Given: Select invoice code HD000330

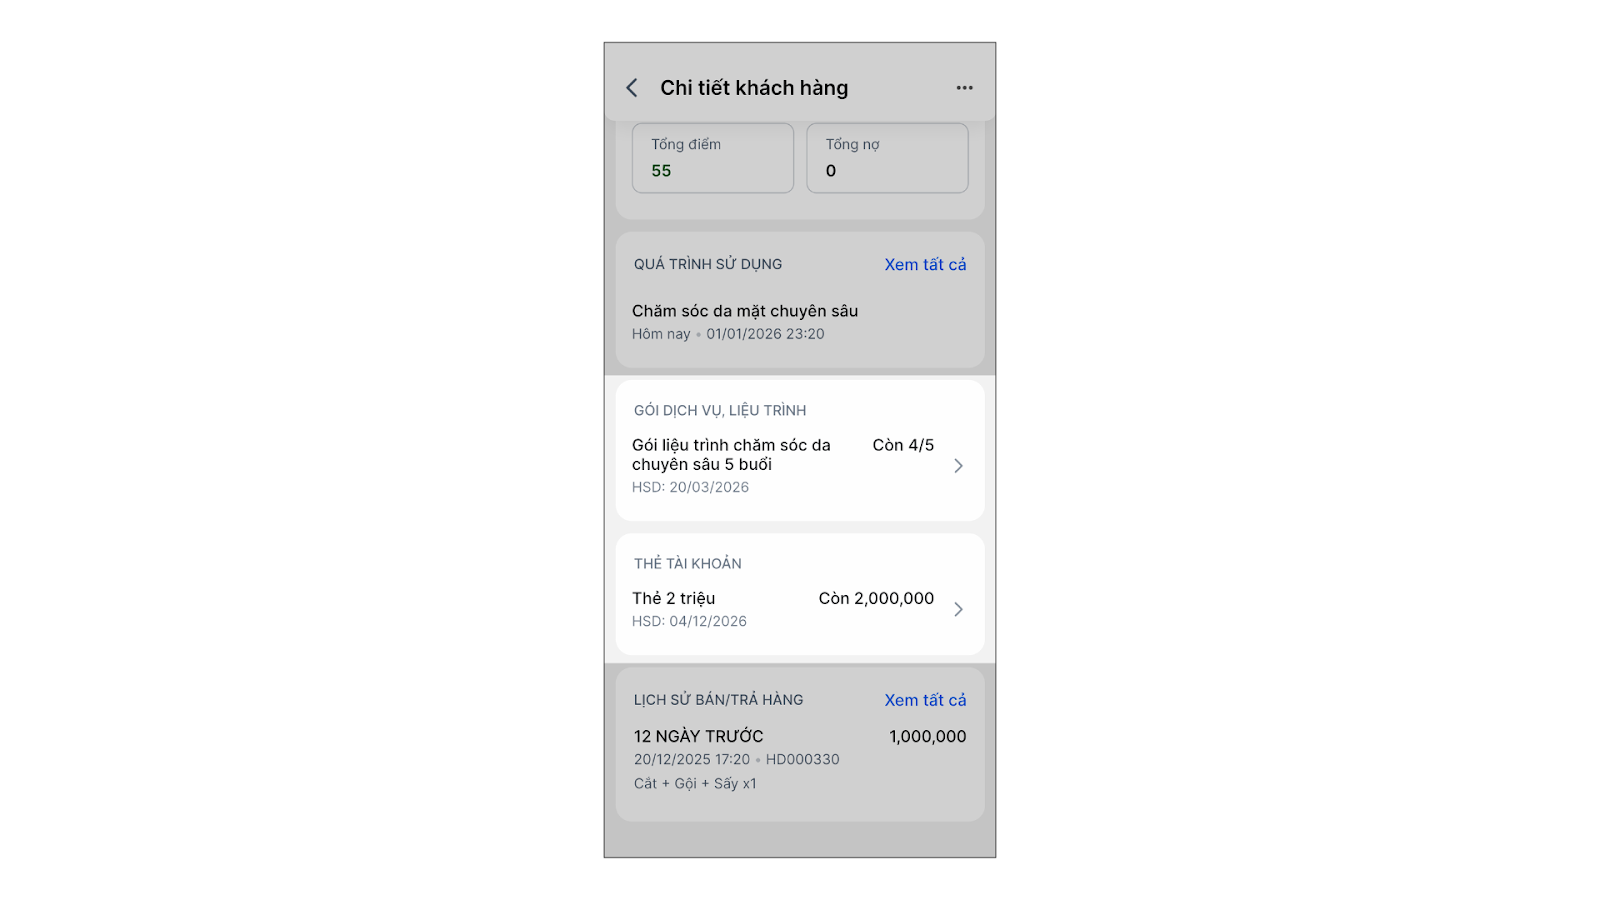Looking at the screenshot, I should (x=802, y=760).
